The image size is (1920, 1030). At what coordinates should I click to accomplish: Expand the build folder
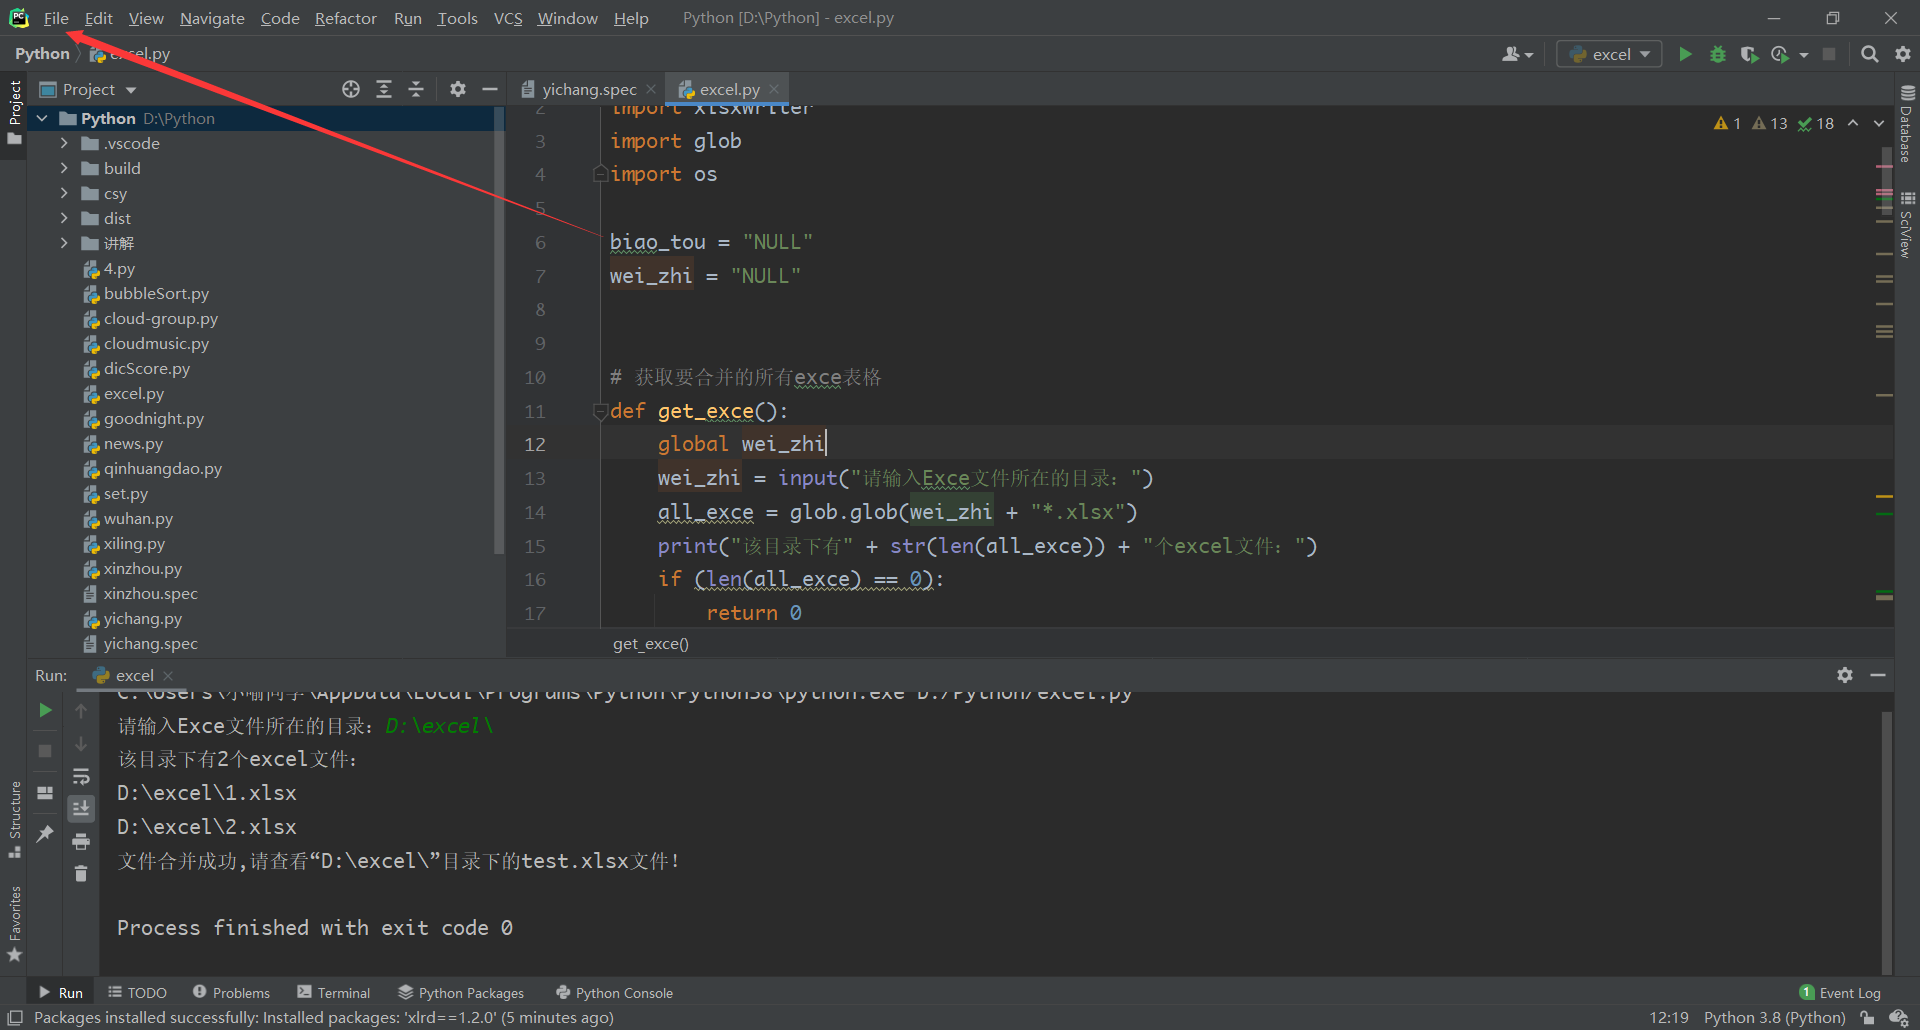pyautogui.click(x=64, y=168)
